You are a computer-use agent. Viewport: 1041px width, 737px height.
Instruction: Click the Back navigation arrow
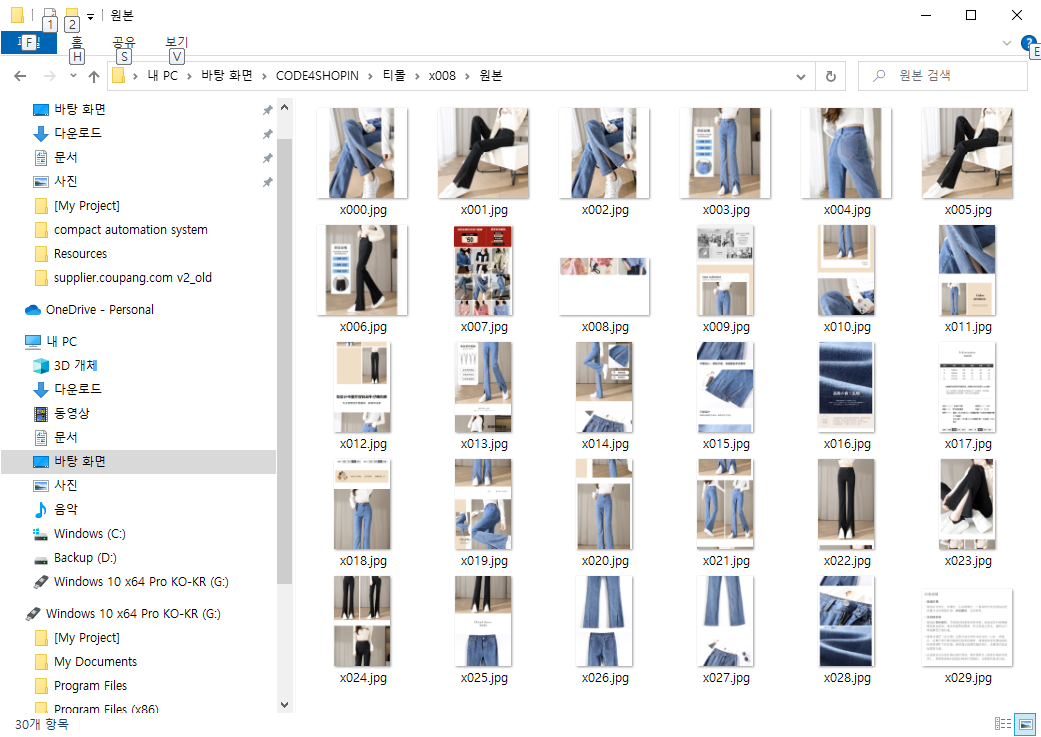pos(19,77)
